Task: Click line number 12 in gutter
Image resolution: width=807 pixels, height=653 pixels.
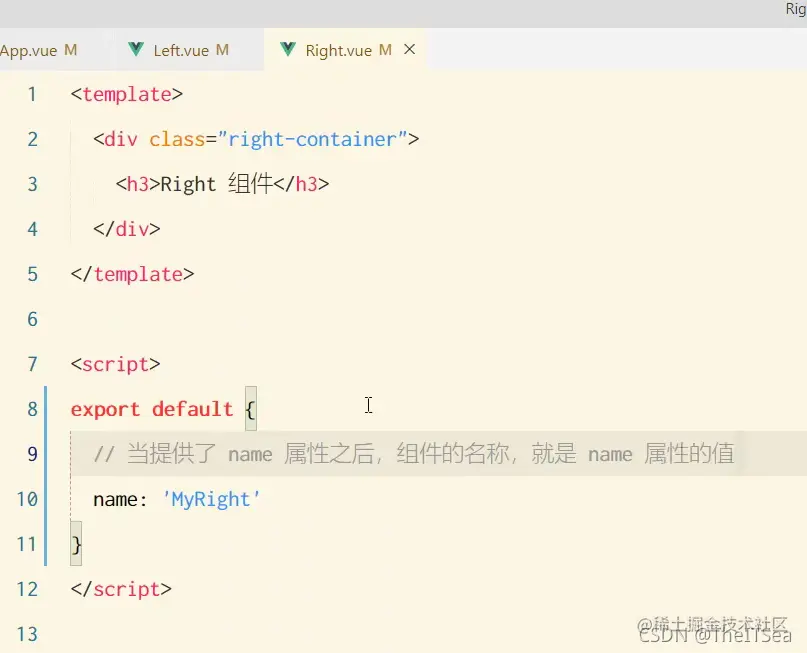Action: click(x=27, y=589)
